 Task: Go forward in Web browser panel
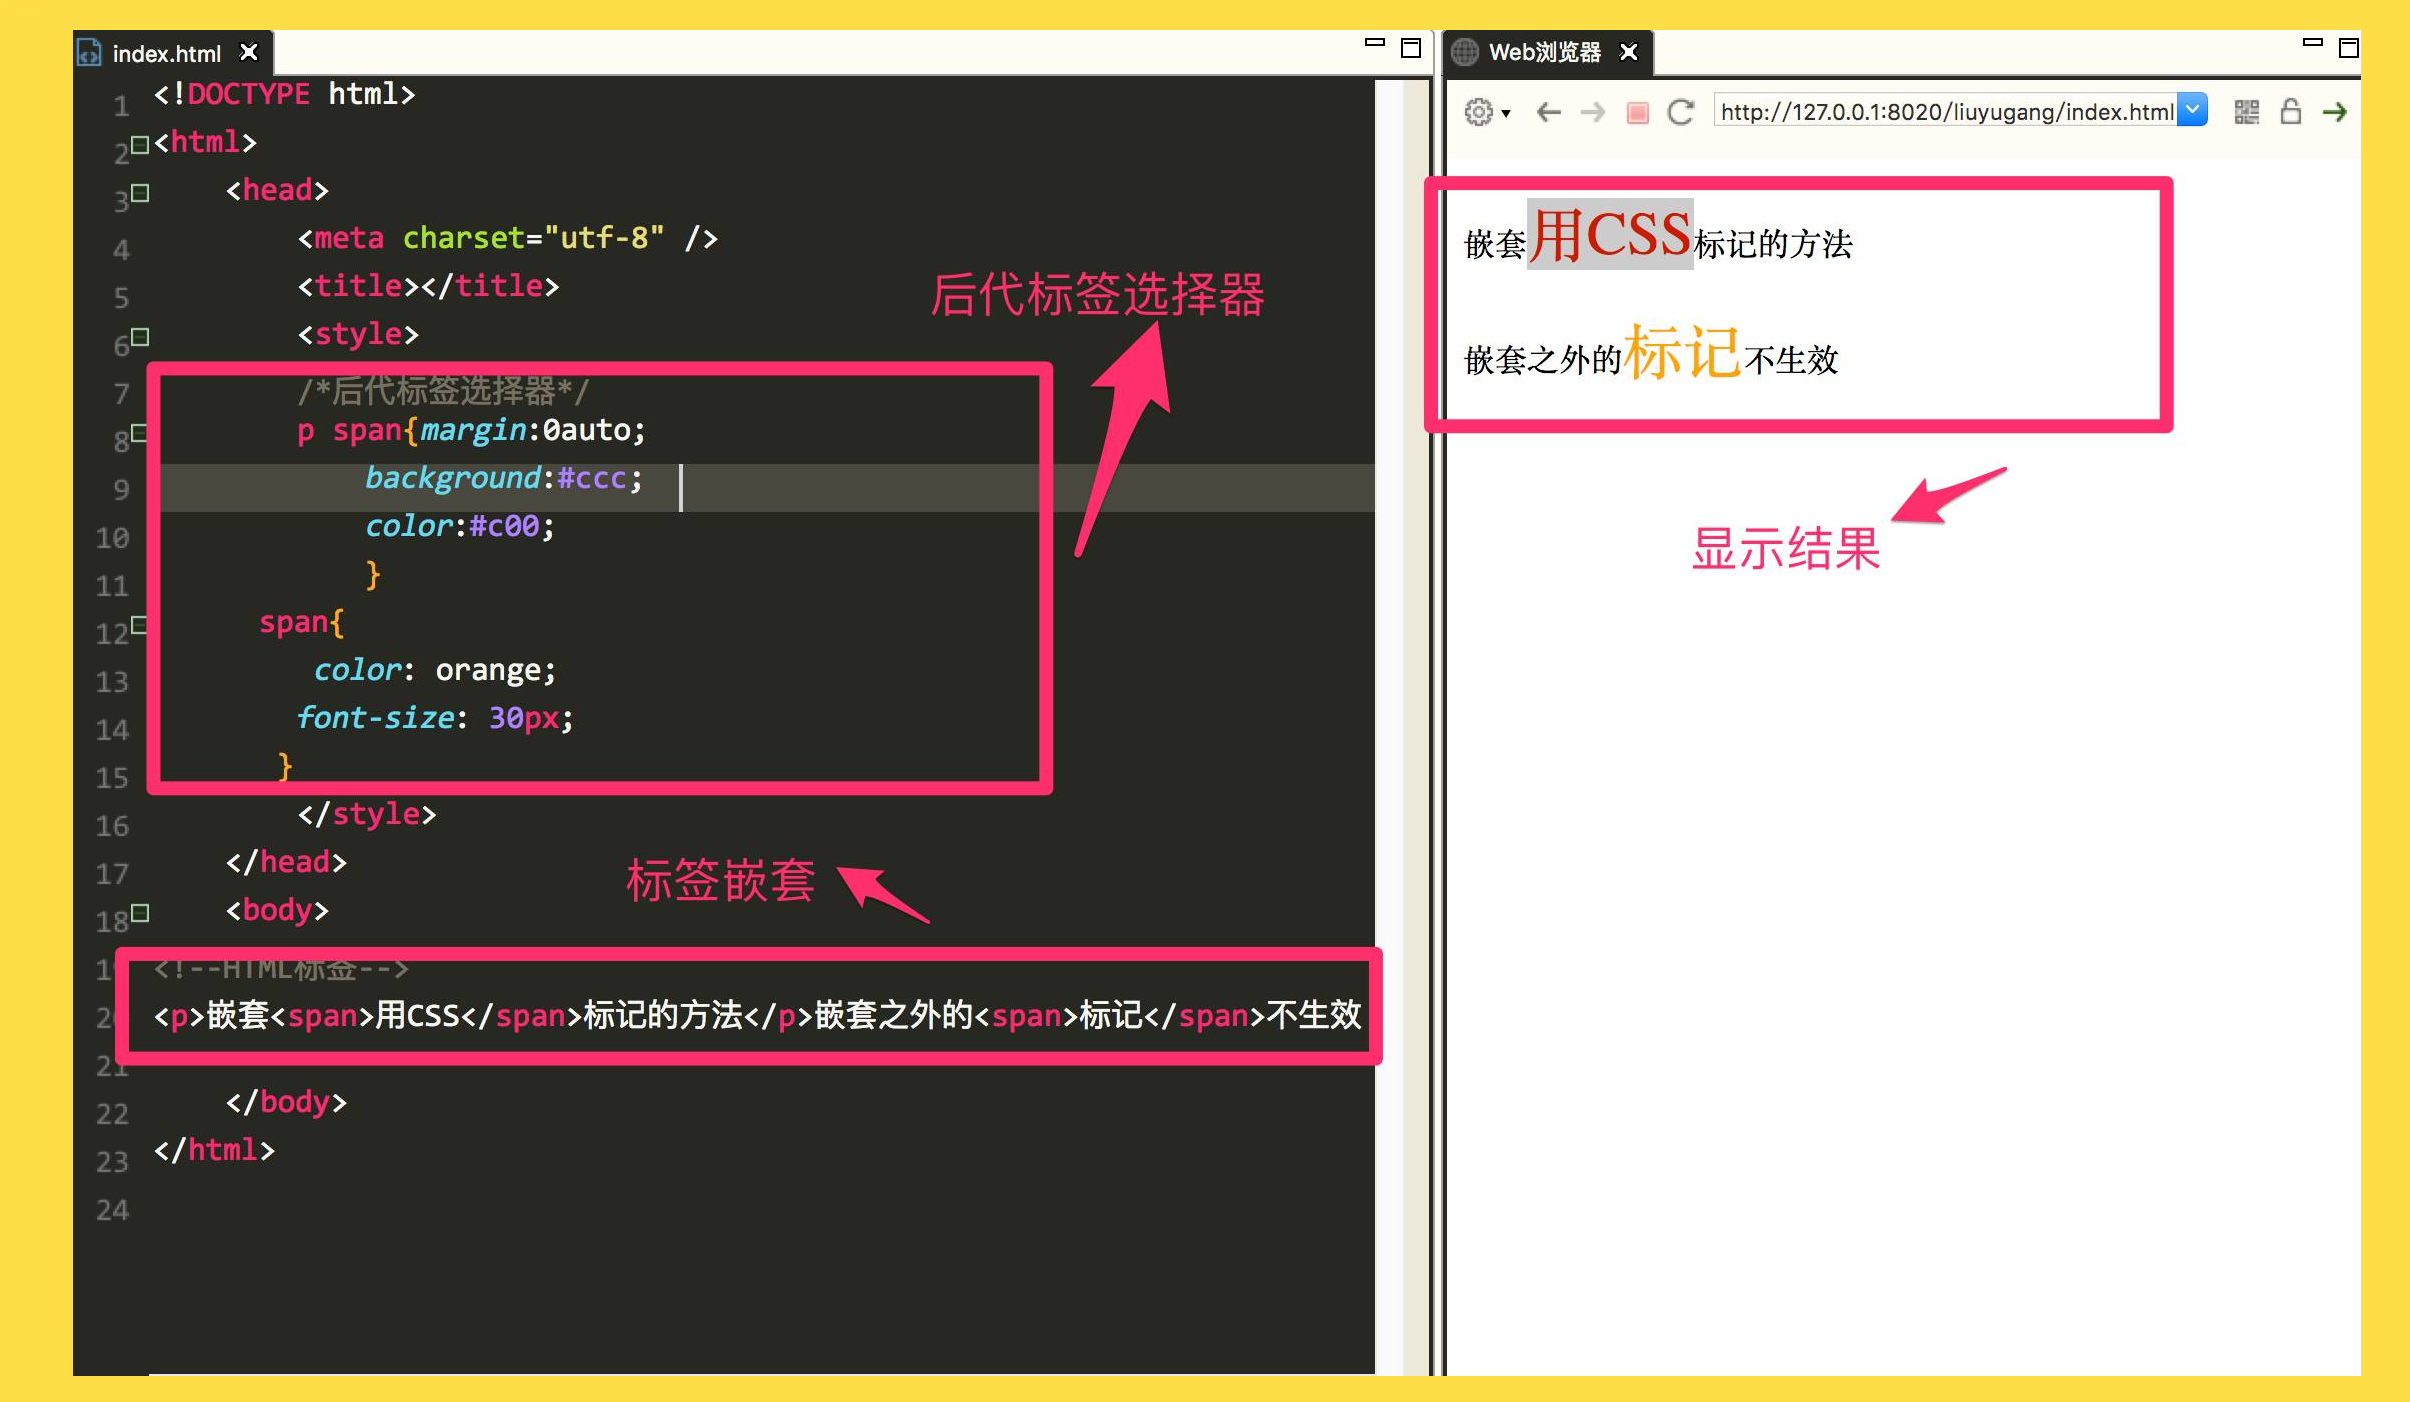tap(1593, 112)
